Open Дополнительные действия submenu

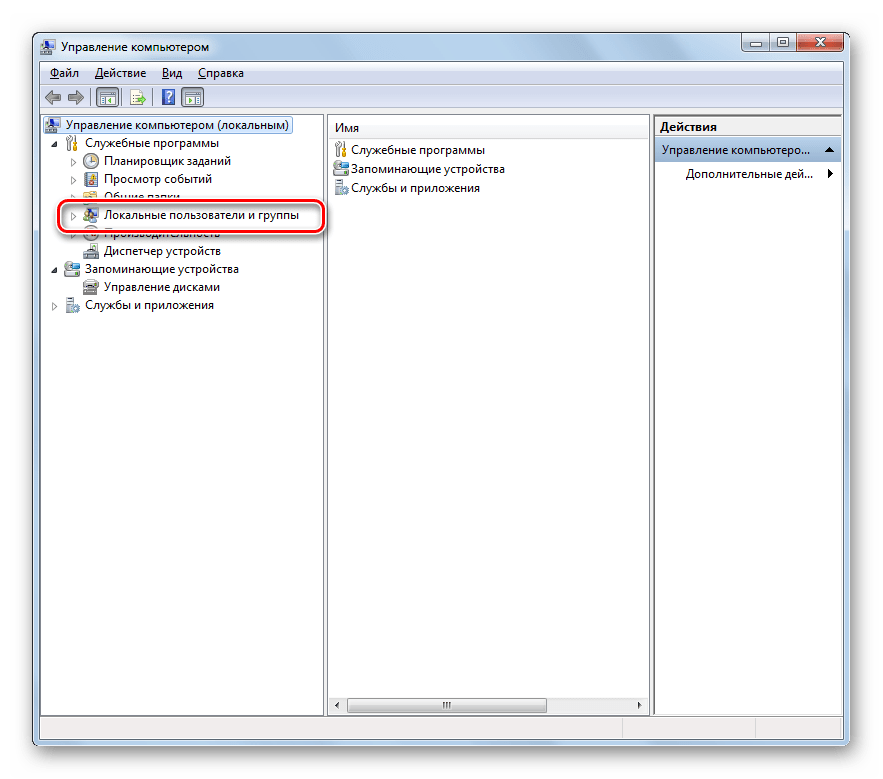point(748,174)
